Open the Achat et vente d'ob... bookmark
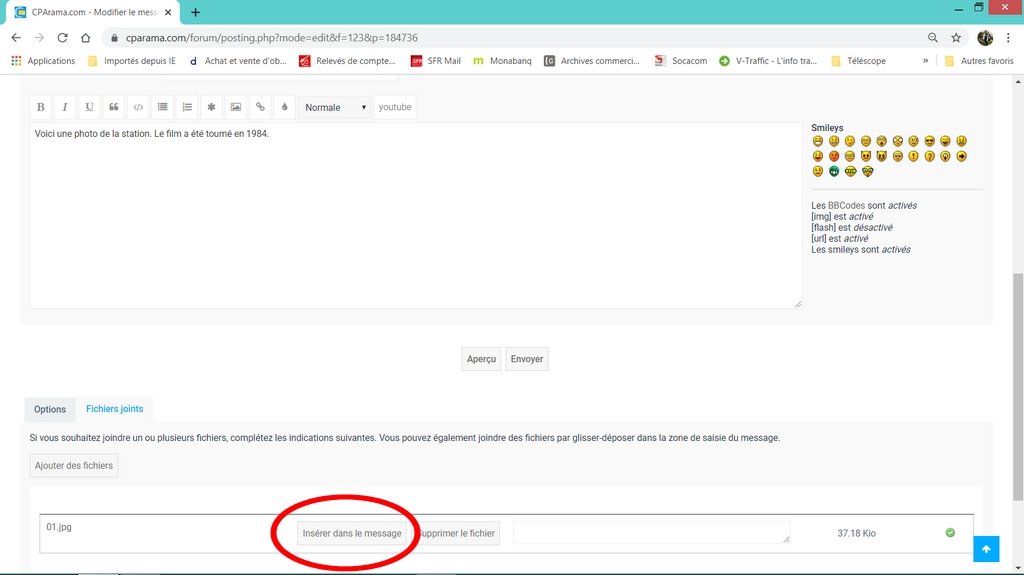The height and width of the screenshot is (575, 1024). pyautogui.click(x=238, y=61)
